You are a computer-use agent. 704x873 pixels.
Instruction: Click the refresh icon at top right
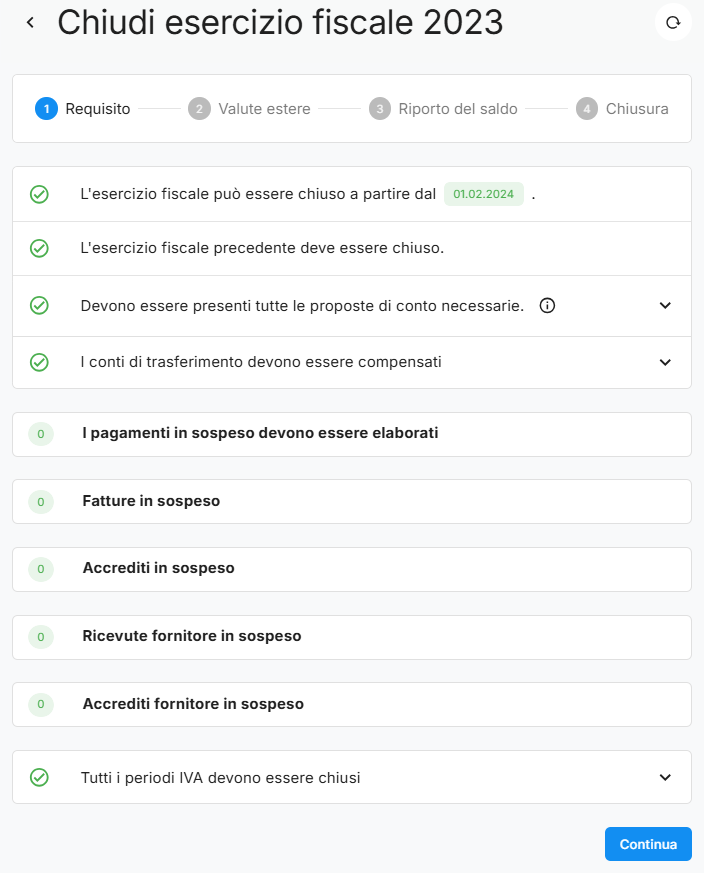pyautogui.click(x=673, y=22)
